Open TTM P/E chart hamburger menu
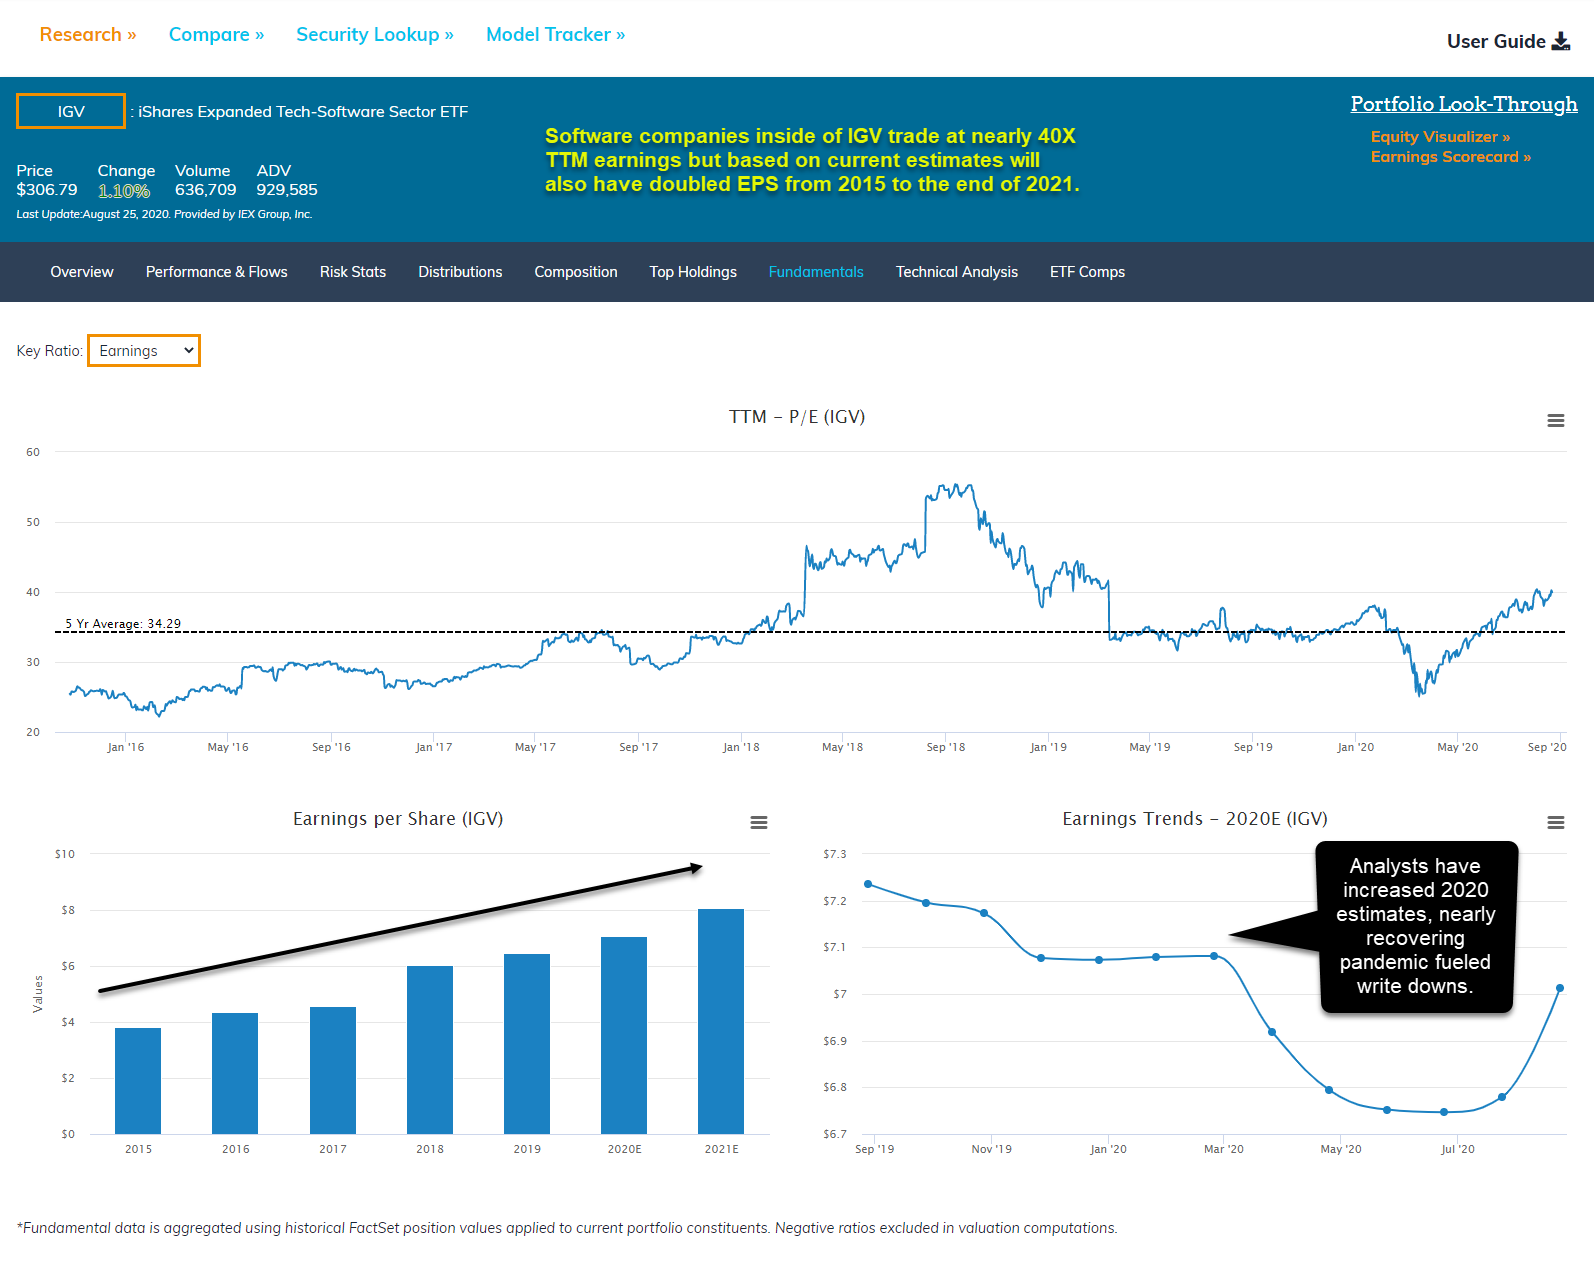Viewport: 1594px width, 1269px height. (1556, 421)
